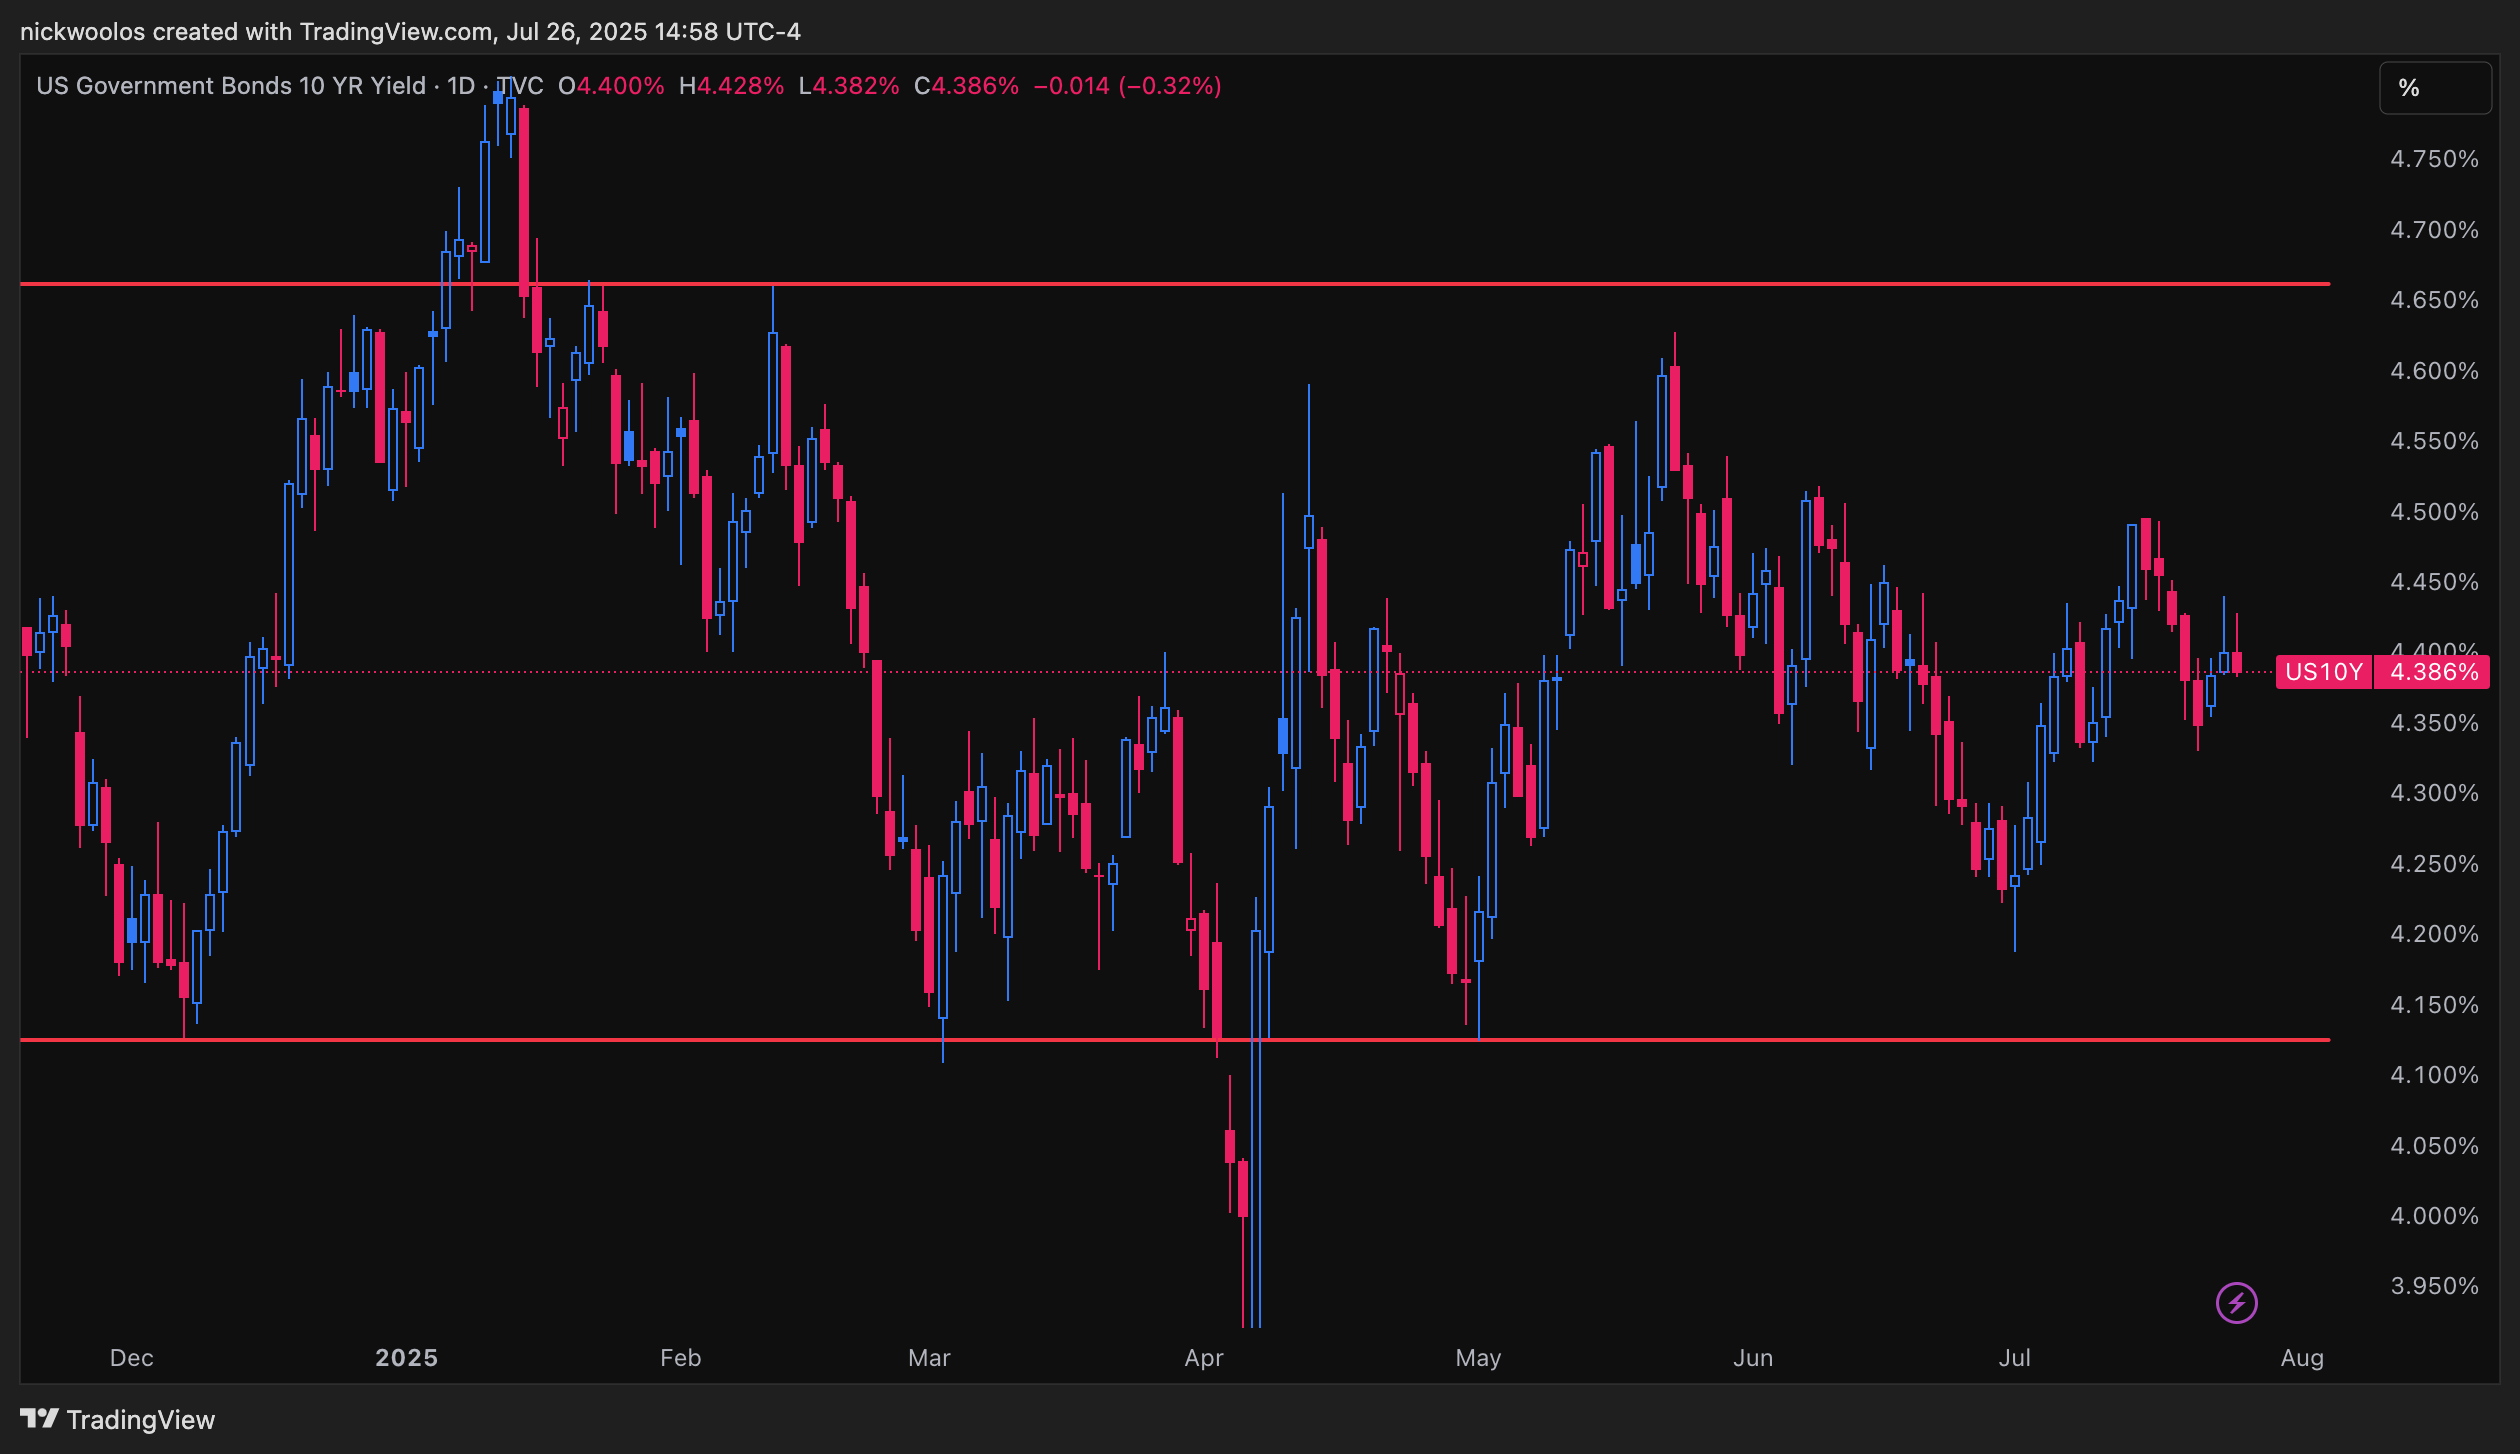Click the Feb label on time axis
Image resolution: width=2520 pixels, height=1454 pixels.
coord(680,1358)
